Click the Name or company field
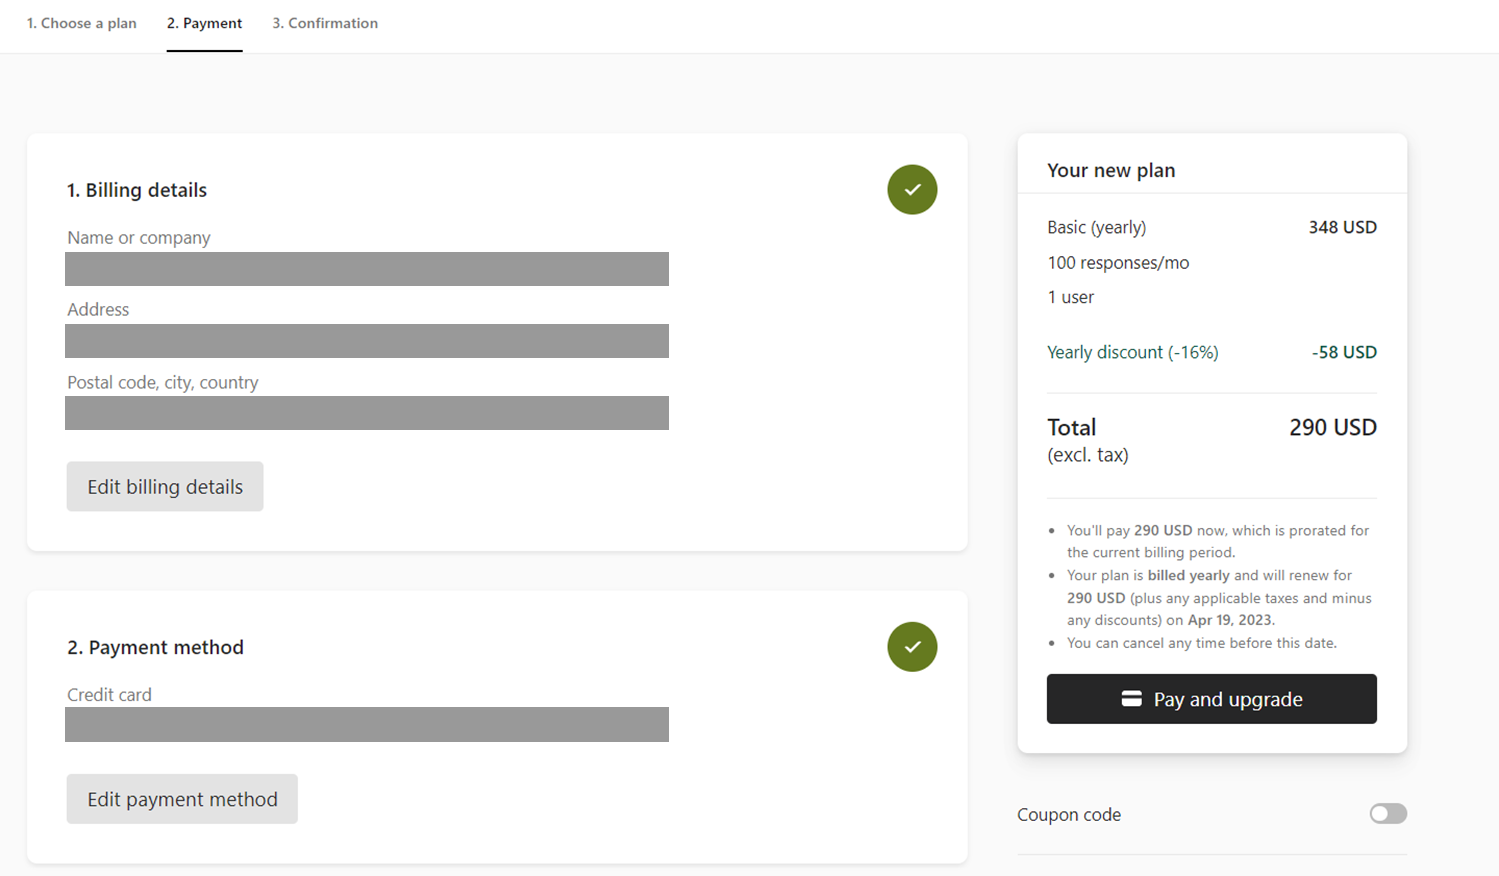This screenshot has width=1499, height=876. [x=367, y=269]
